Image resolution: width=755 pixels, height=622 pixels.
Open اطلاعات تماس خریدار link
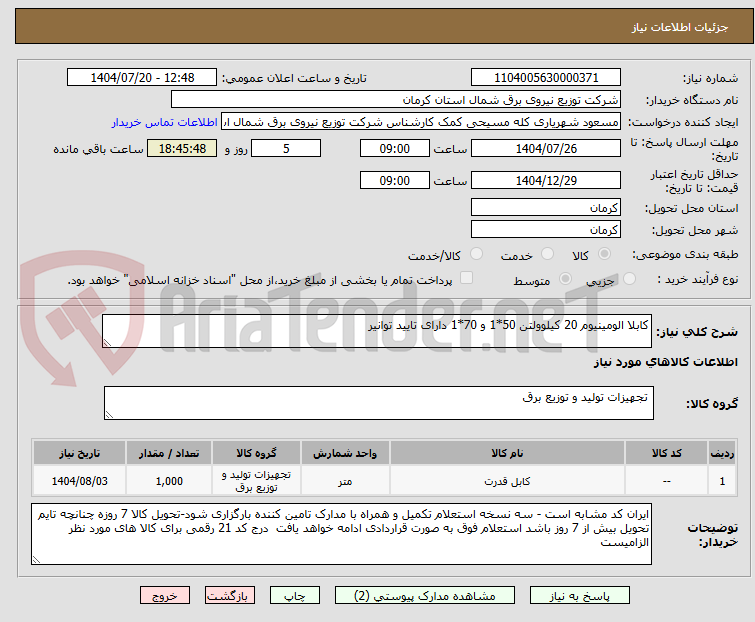165,122
